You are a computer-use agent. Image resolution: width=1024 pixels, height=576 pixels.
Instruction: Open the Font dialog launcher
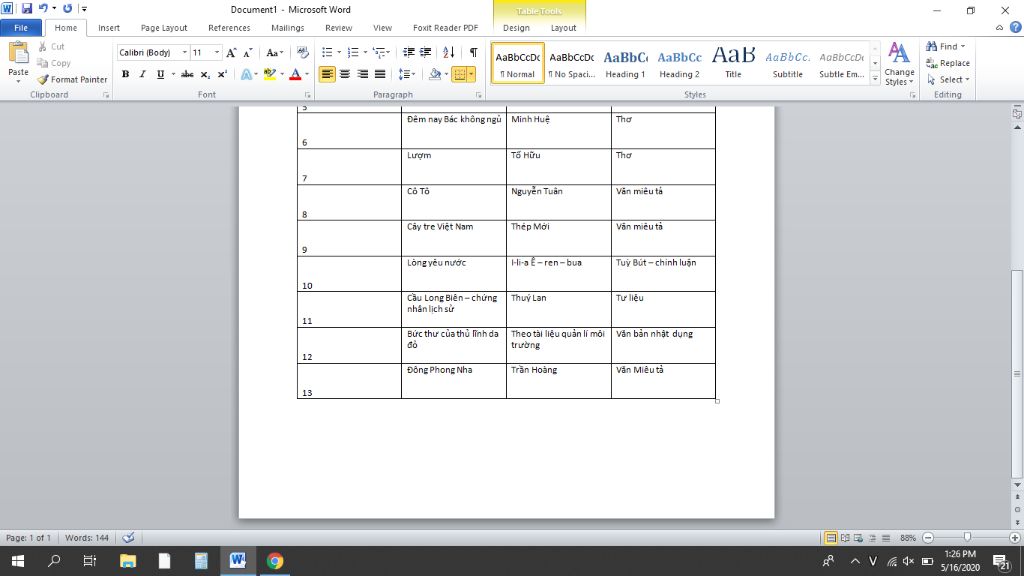click(307, 95)
